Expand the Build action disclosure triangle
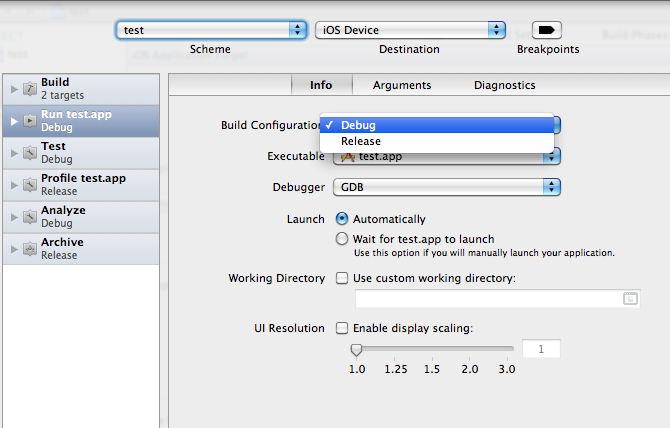This screenshot has height=428, width=670. coord(14,89)
